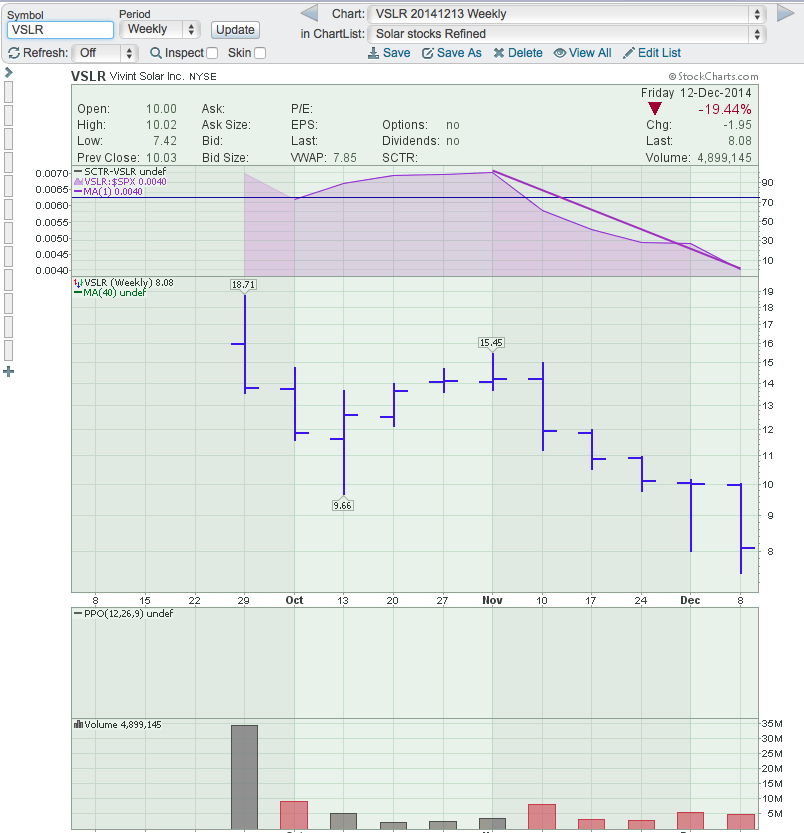Open the Period dropdown set to Weekly

[x=159, y=29]
